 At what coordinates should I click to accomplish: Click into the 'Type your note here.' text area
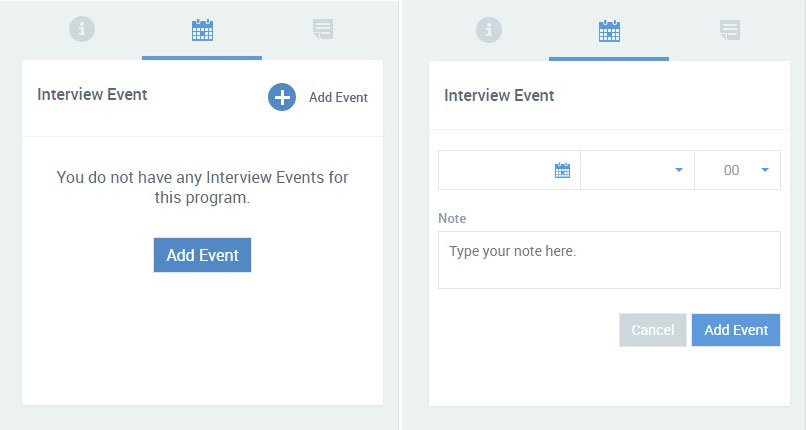click(609, 260)
